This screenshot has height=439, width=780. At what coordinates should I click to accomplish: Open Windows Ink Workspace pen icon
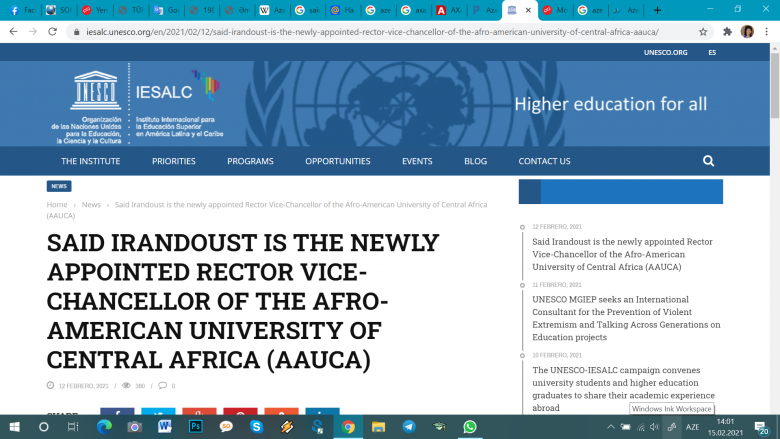tap(672, 427)
